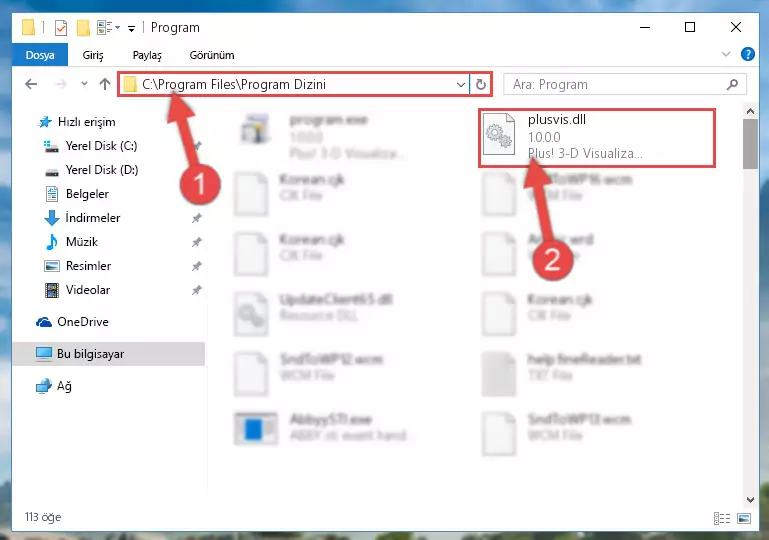The width and height of the screenshot is (769, 540).
Task: Click the pin icon next to Müzik
Action: point(196,242)
